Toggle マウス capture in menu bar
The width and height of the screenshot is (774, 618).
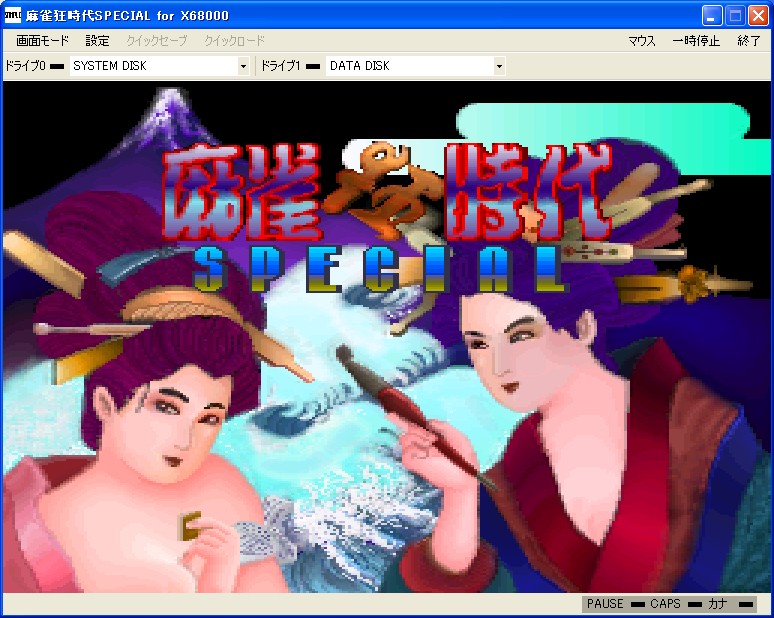pyautogui.click(x=642, y=40)
